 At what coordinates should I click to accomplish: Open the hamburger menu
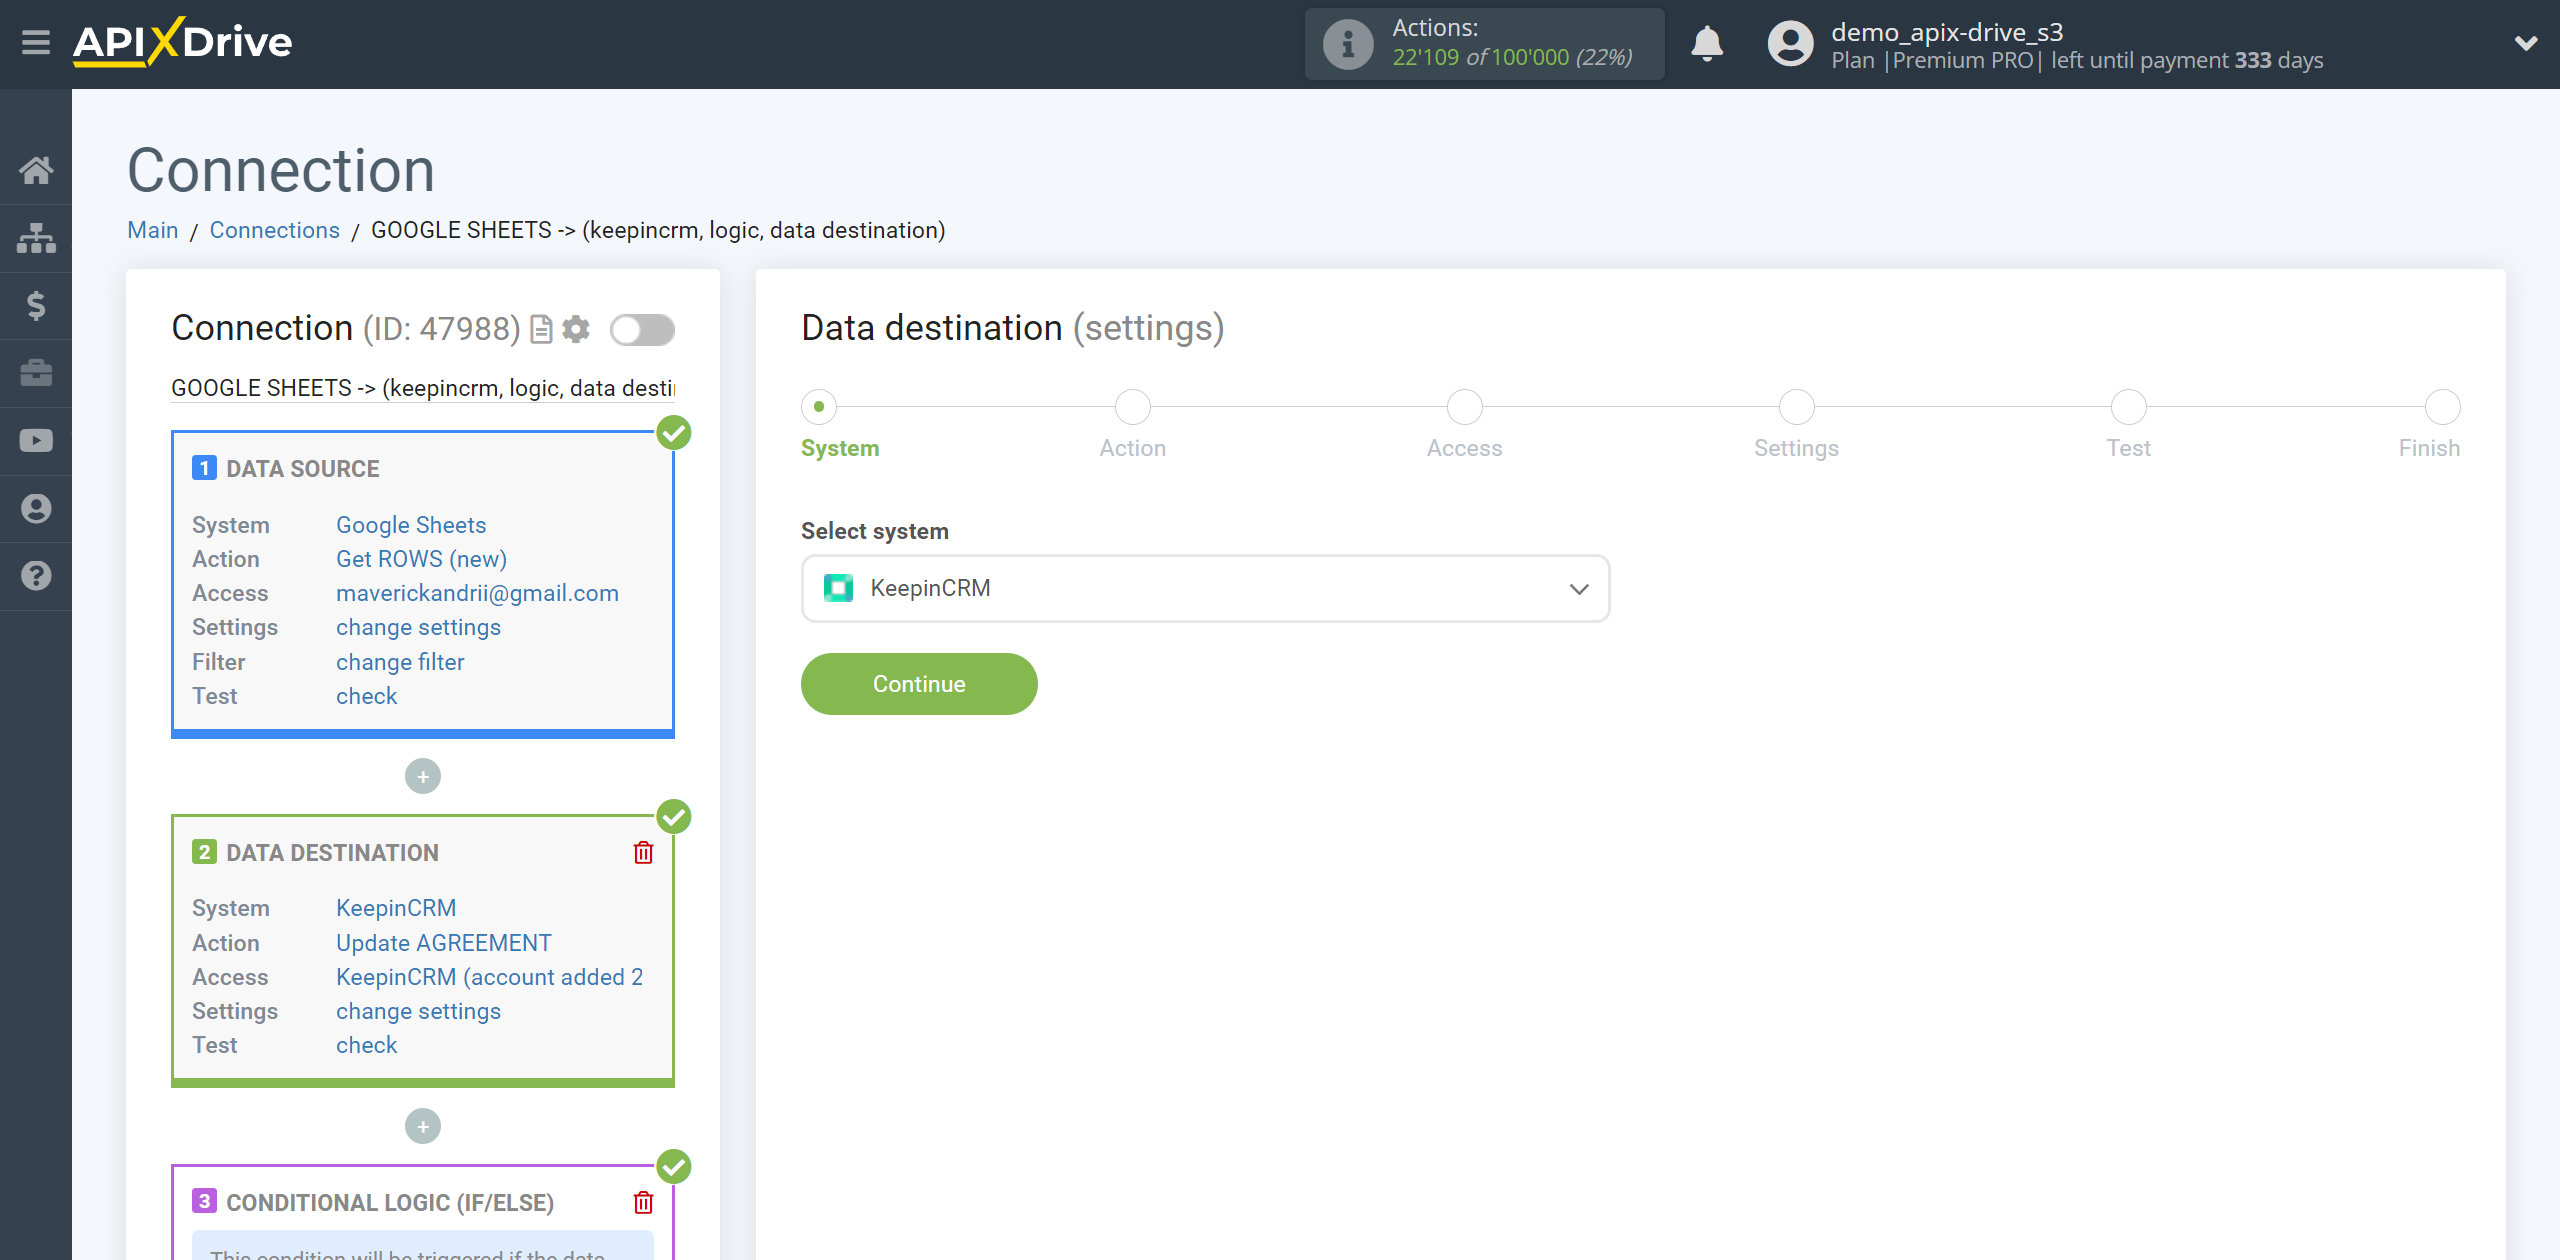pyautogui.click(x=36, y=43)
